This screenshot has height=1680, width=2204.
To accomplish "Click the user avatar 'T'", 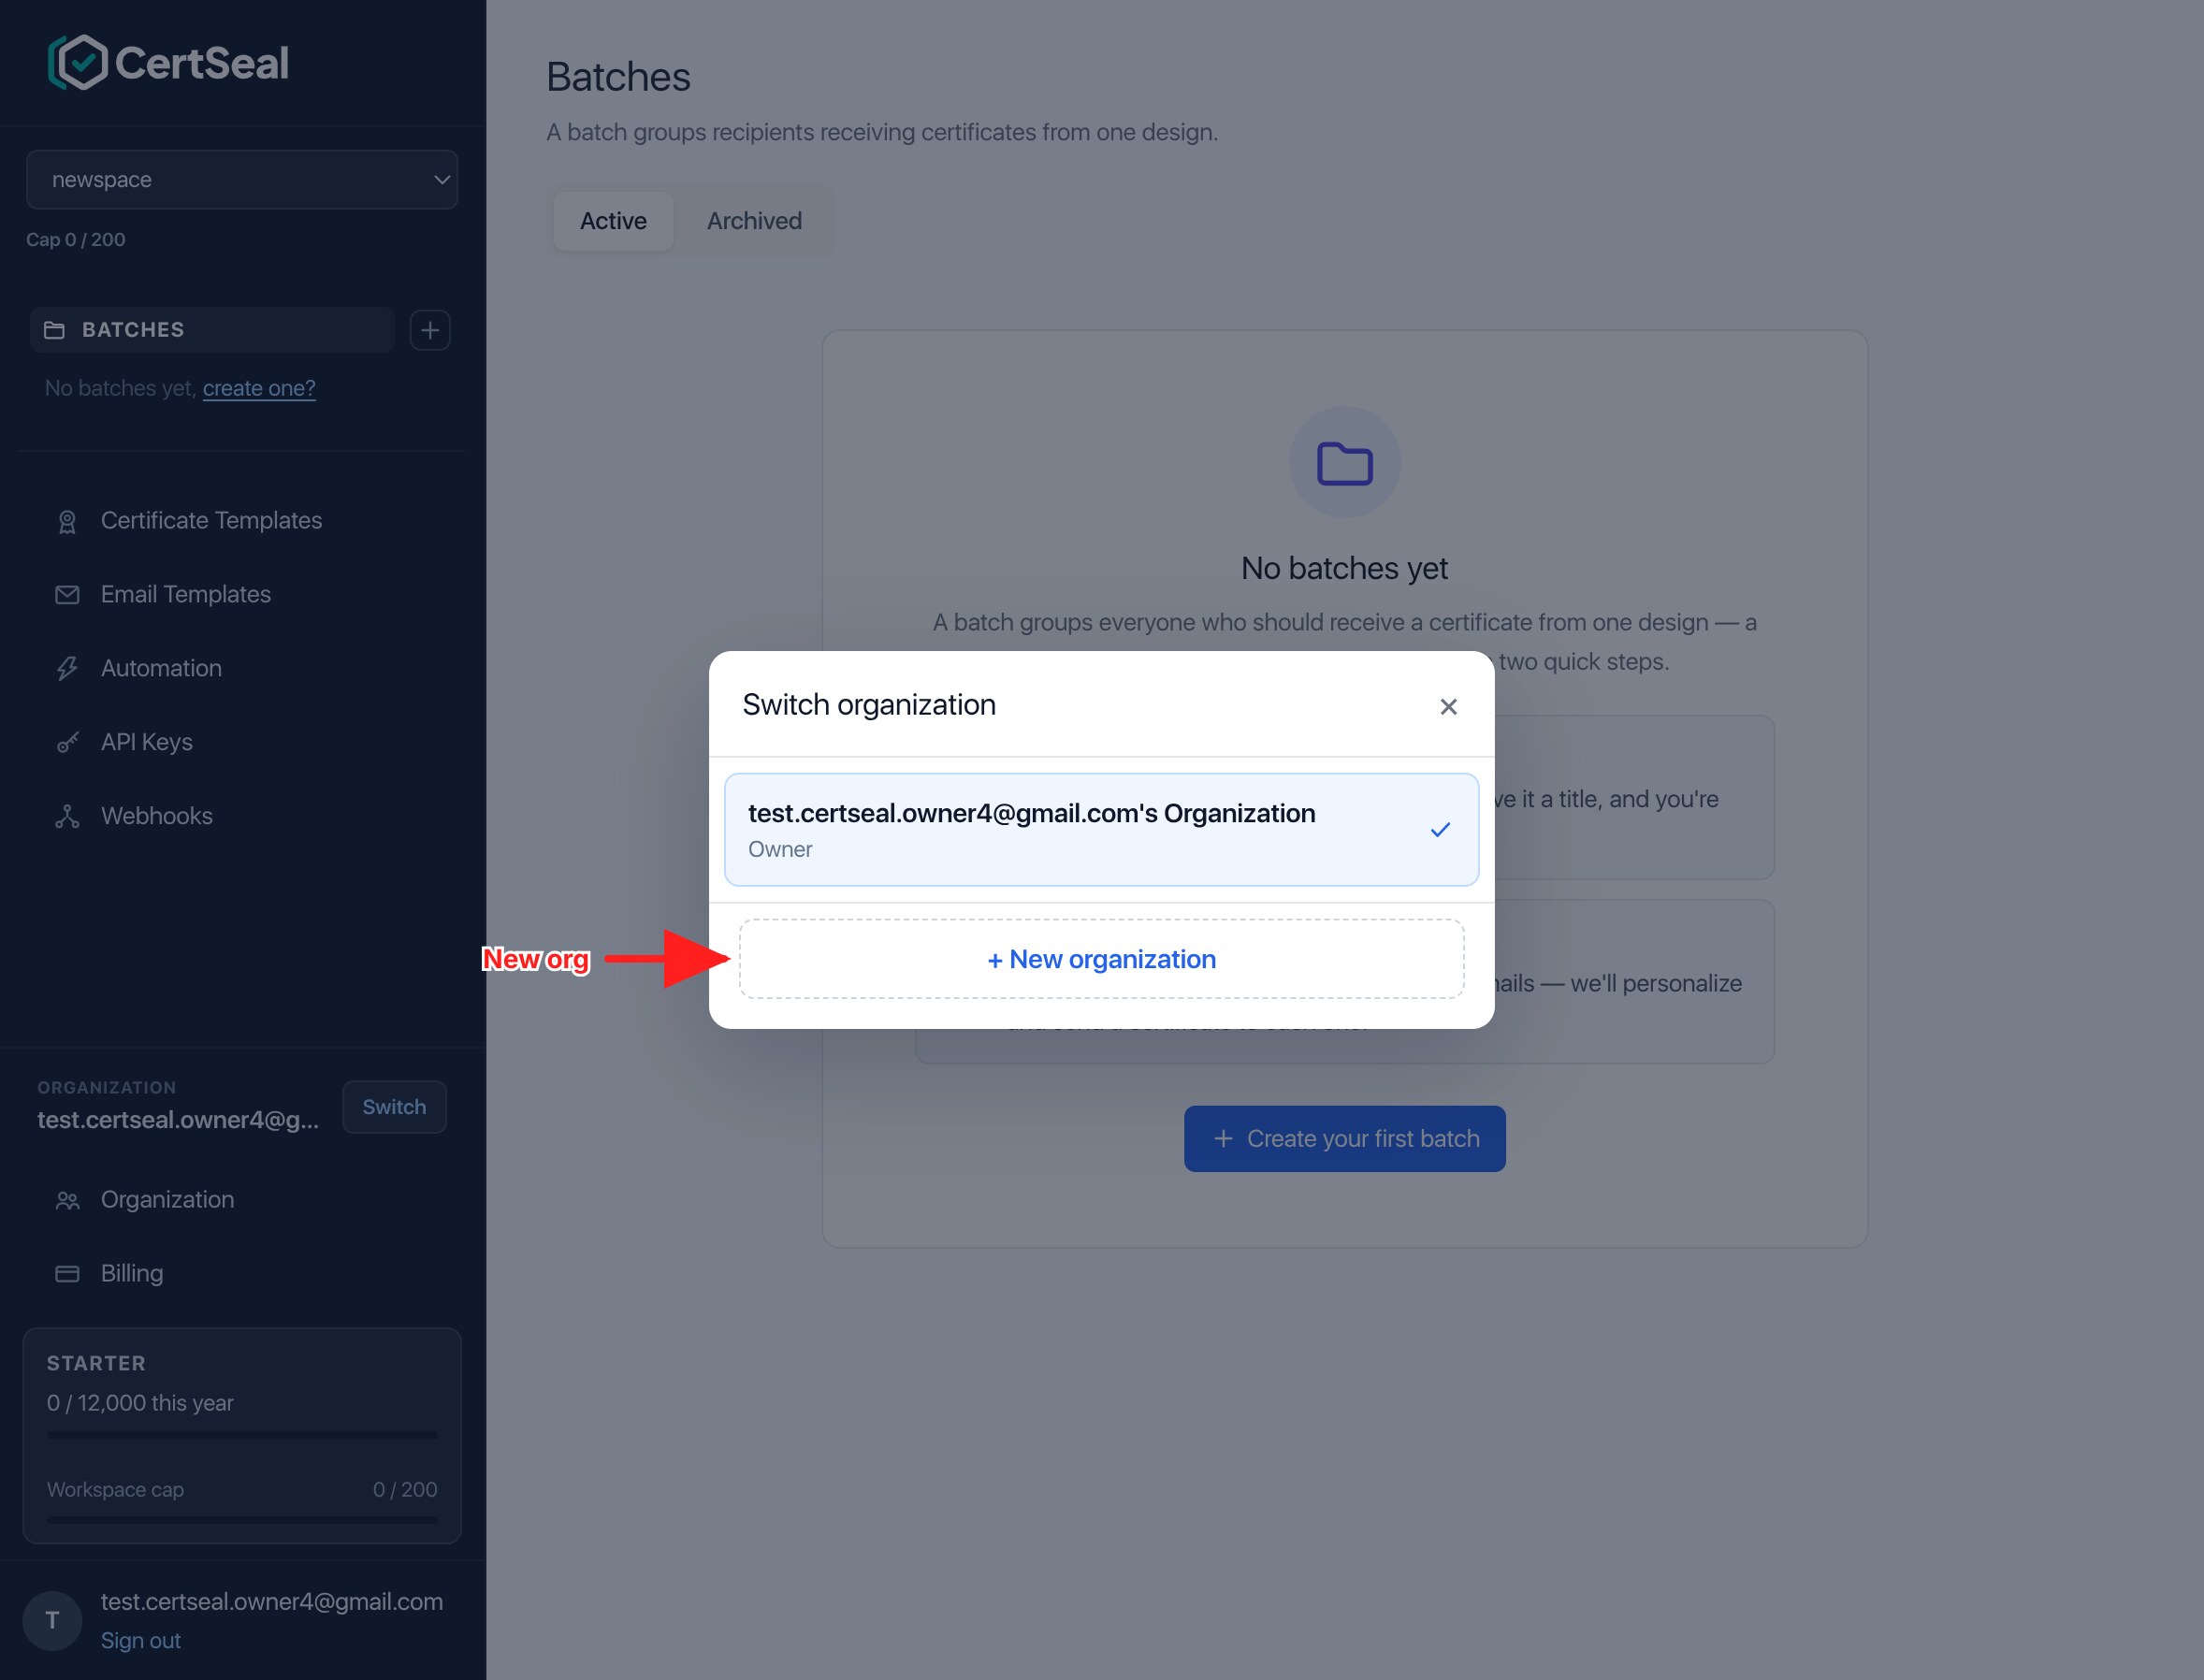I will point(52,1621).
